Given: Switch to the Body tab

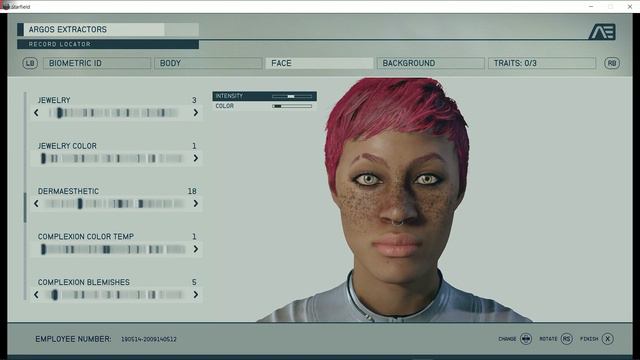Looking at the screenshot, I should 208,63.
